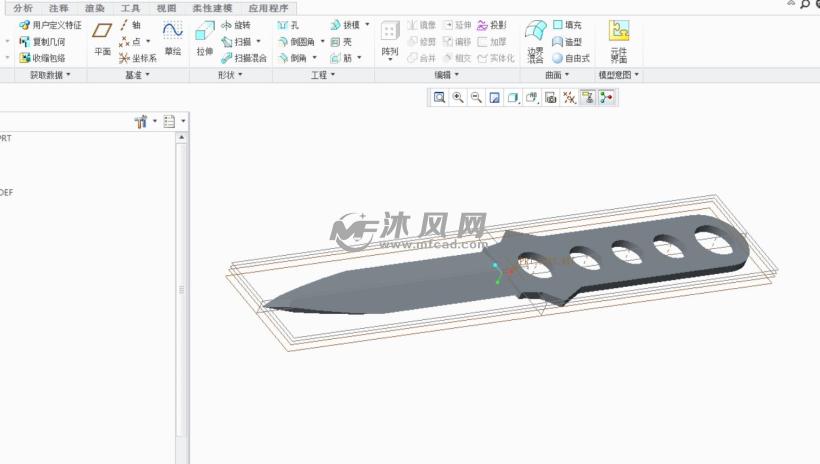Switch to the 视图 tab
Screen dimensions: 820x464
coord(166,8)
